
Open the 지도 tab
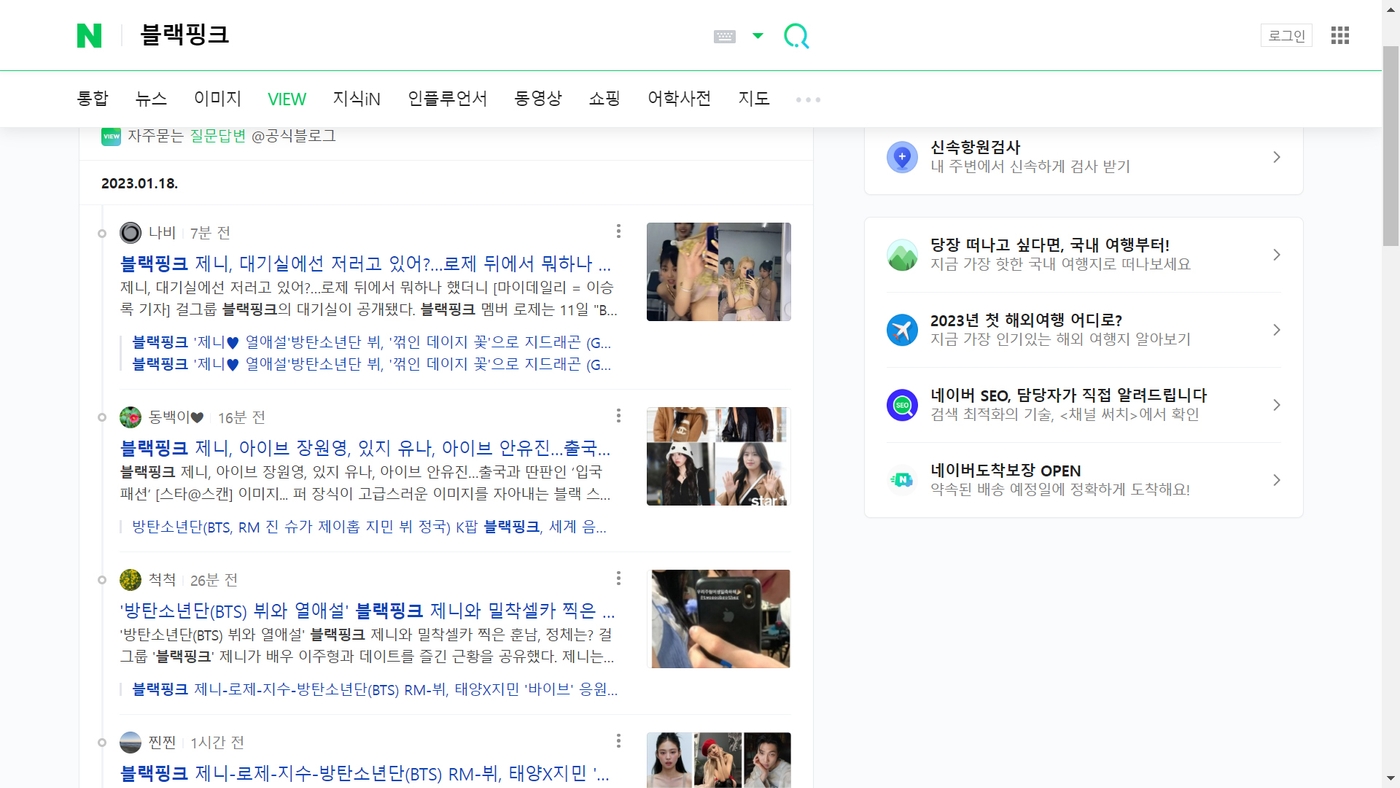(x=754, y=98)
